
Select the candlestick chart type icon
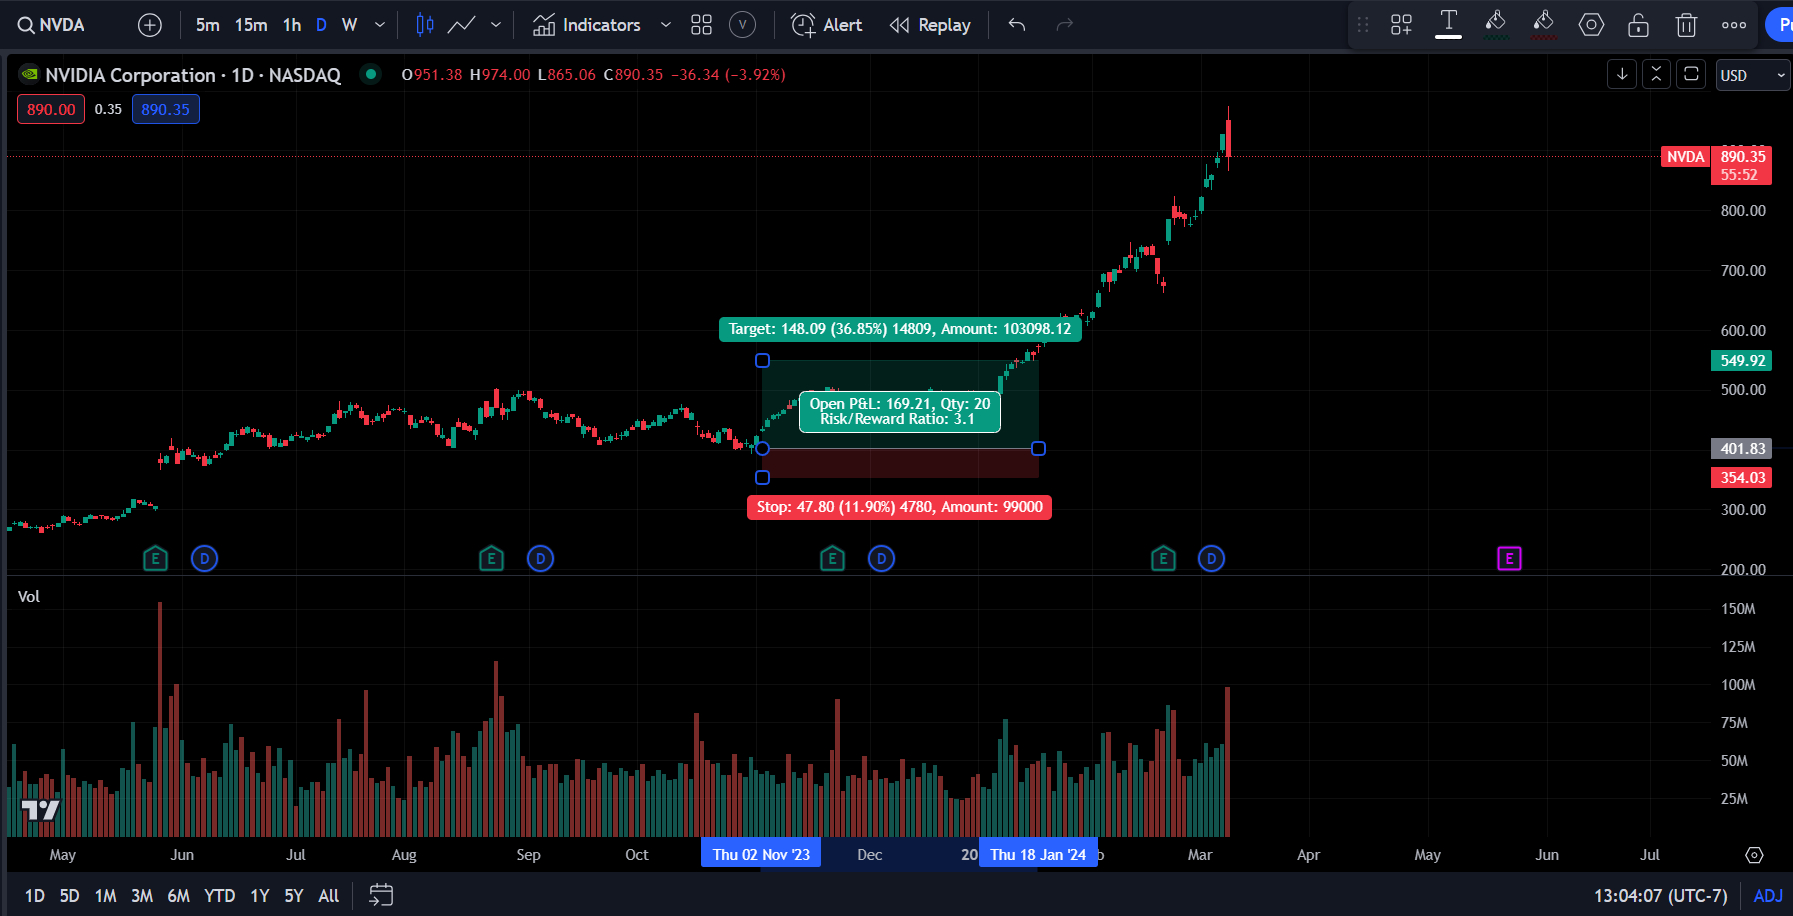click(425, 25)
